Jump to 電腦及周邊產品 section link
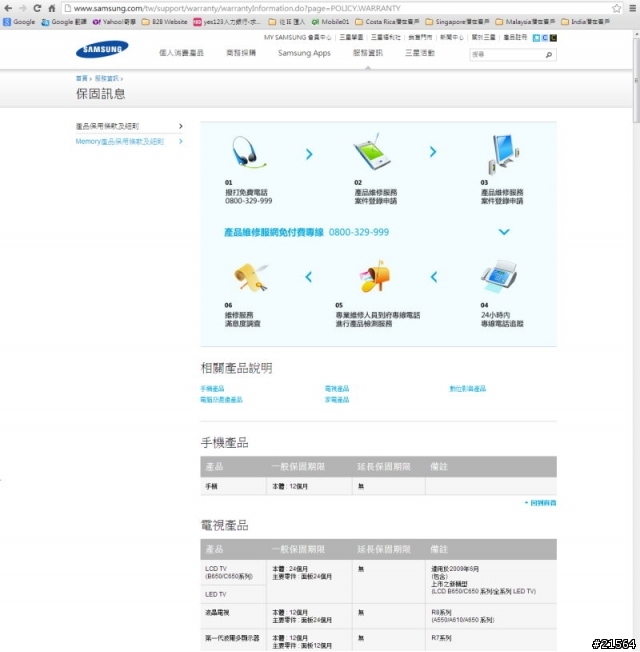This screenshot has width=640, height=652. [x=221, y=400]
